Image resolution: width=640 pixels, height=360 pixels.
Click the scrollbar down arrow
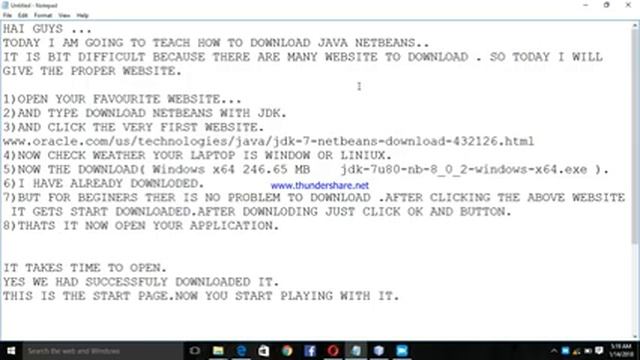[x=635, y=337]
